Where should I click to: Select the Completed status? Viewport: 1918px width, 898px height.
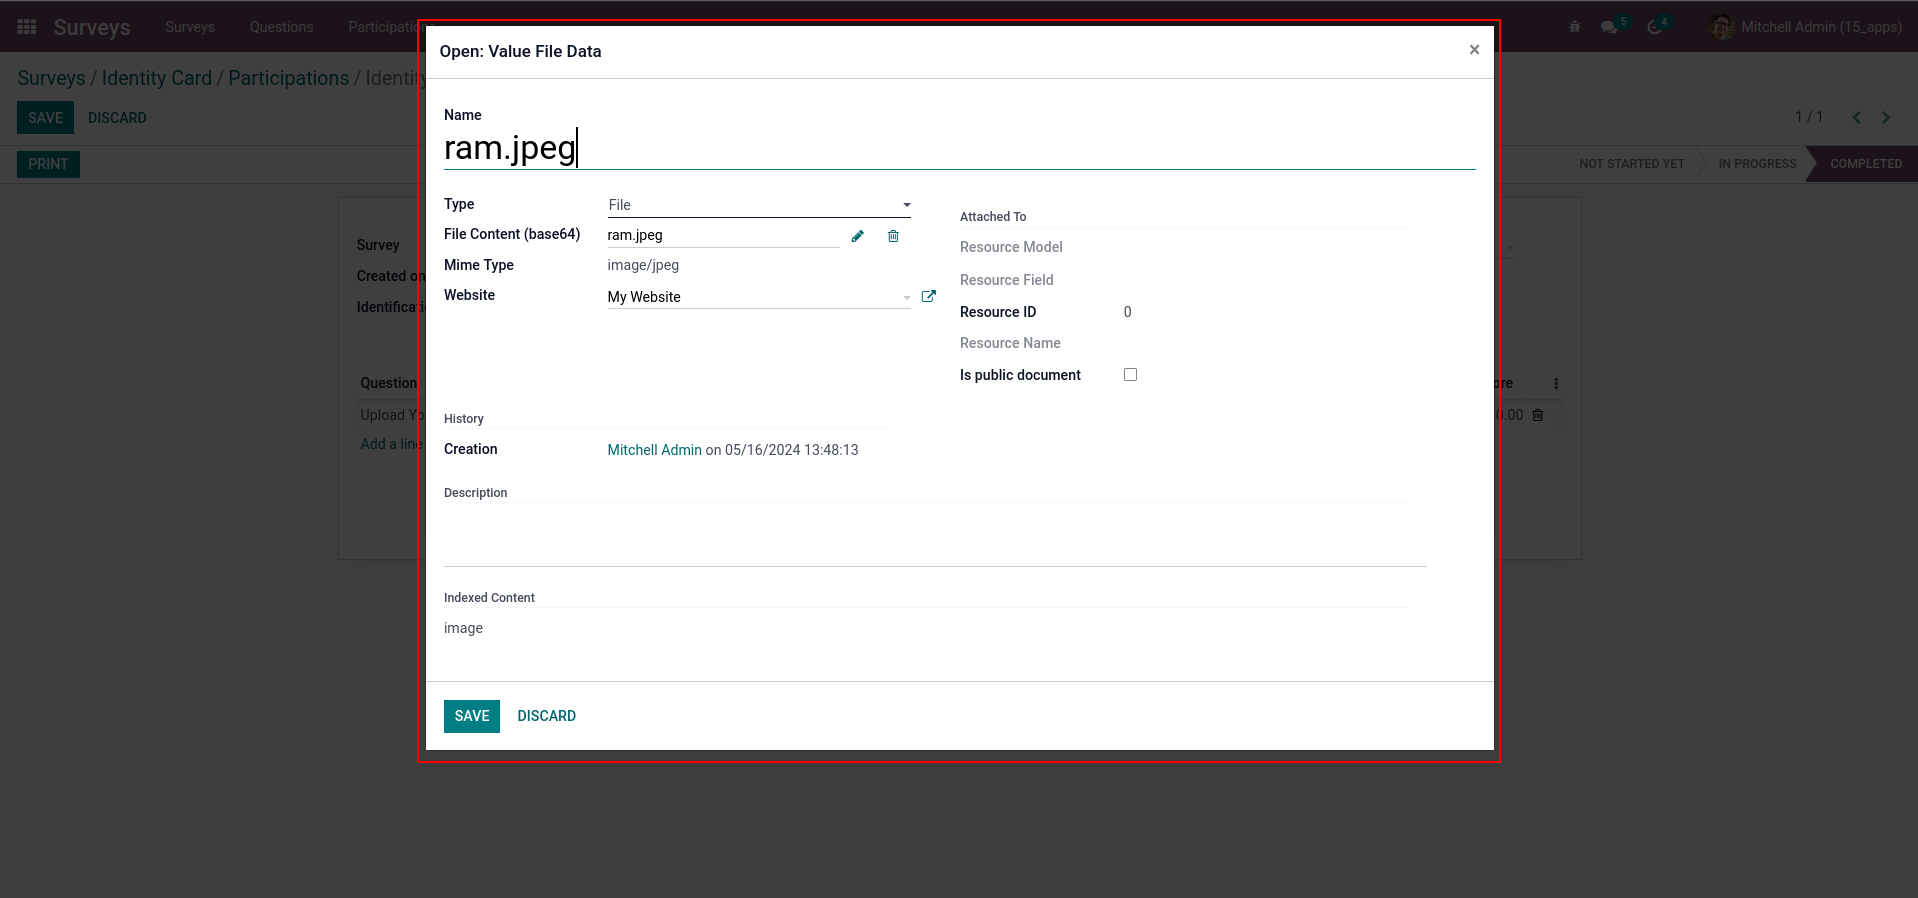[x=1866, y=164]
